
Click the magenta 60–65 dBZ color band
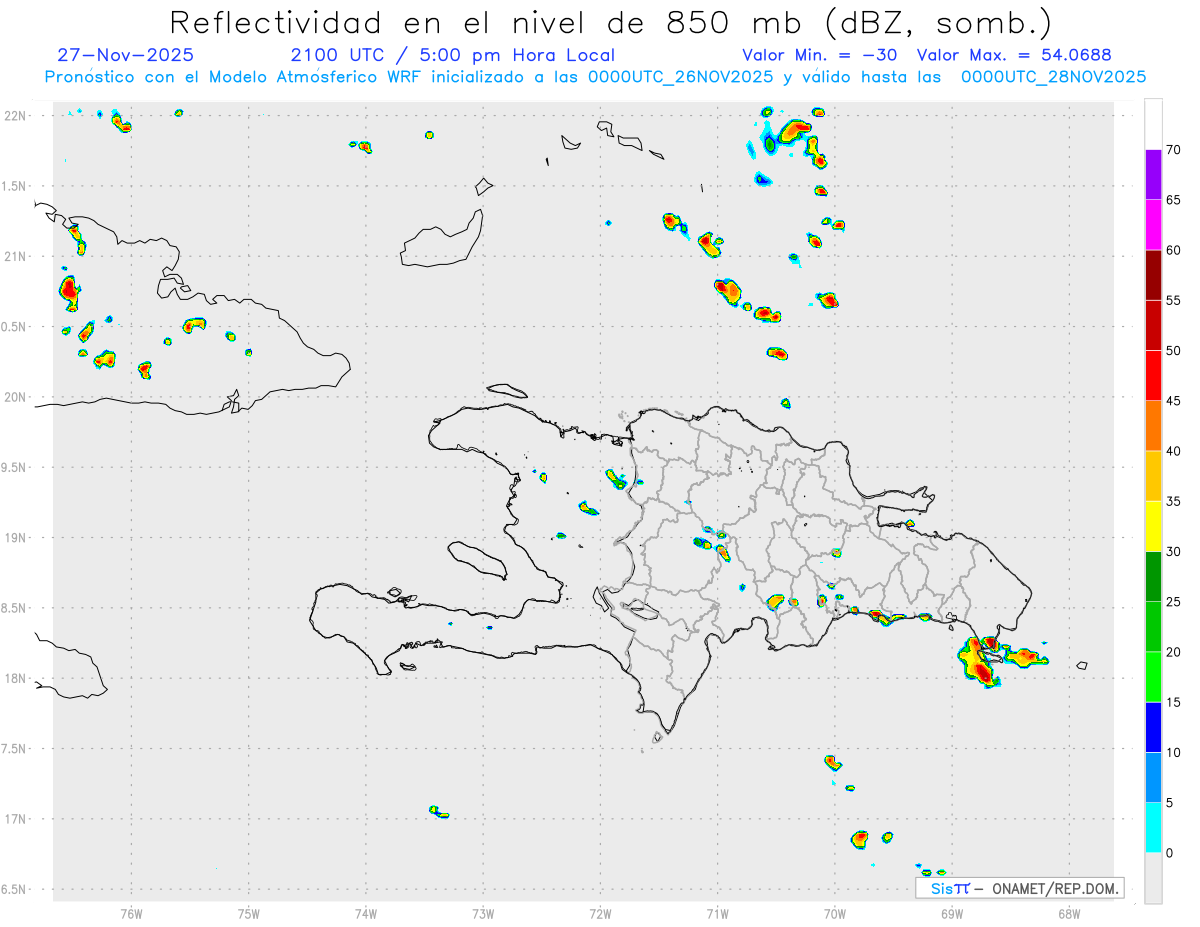1153,225
